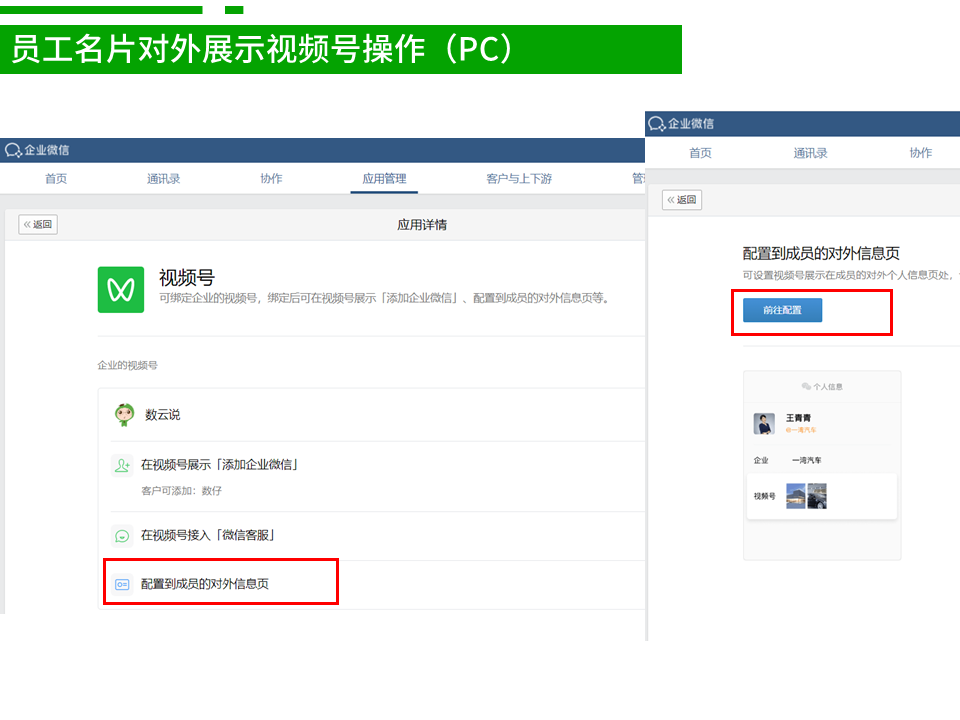The image size is (960, 720).
Task: Click the 返回 button in the right window
Action: tap(682, 200)
